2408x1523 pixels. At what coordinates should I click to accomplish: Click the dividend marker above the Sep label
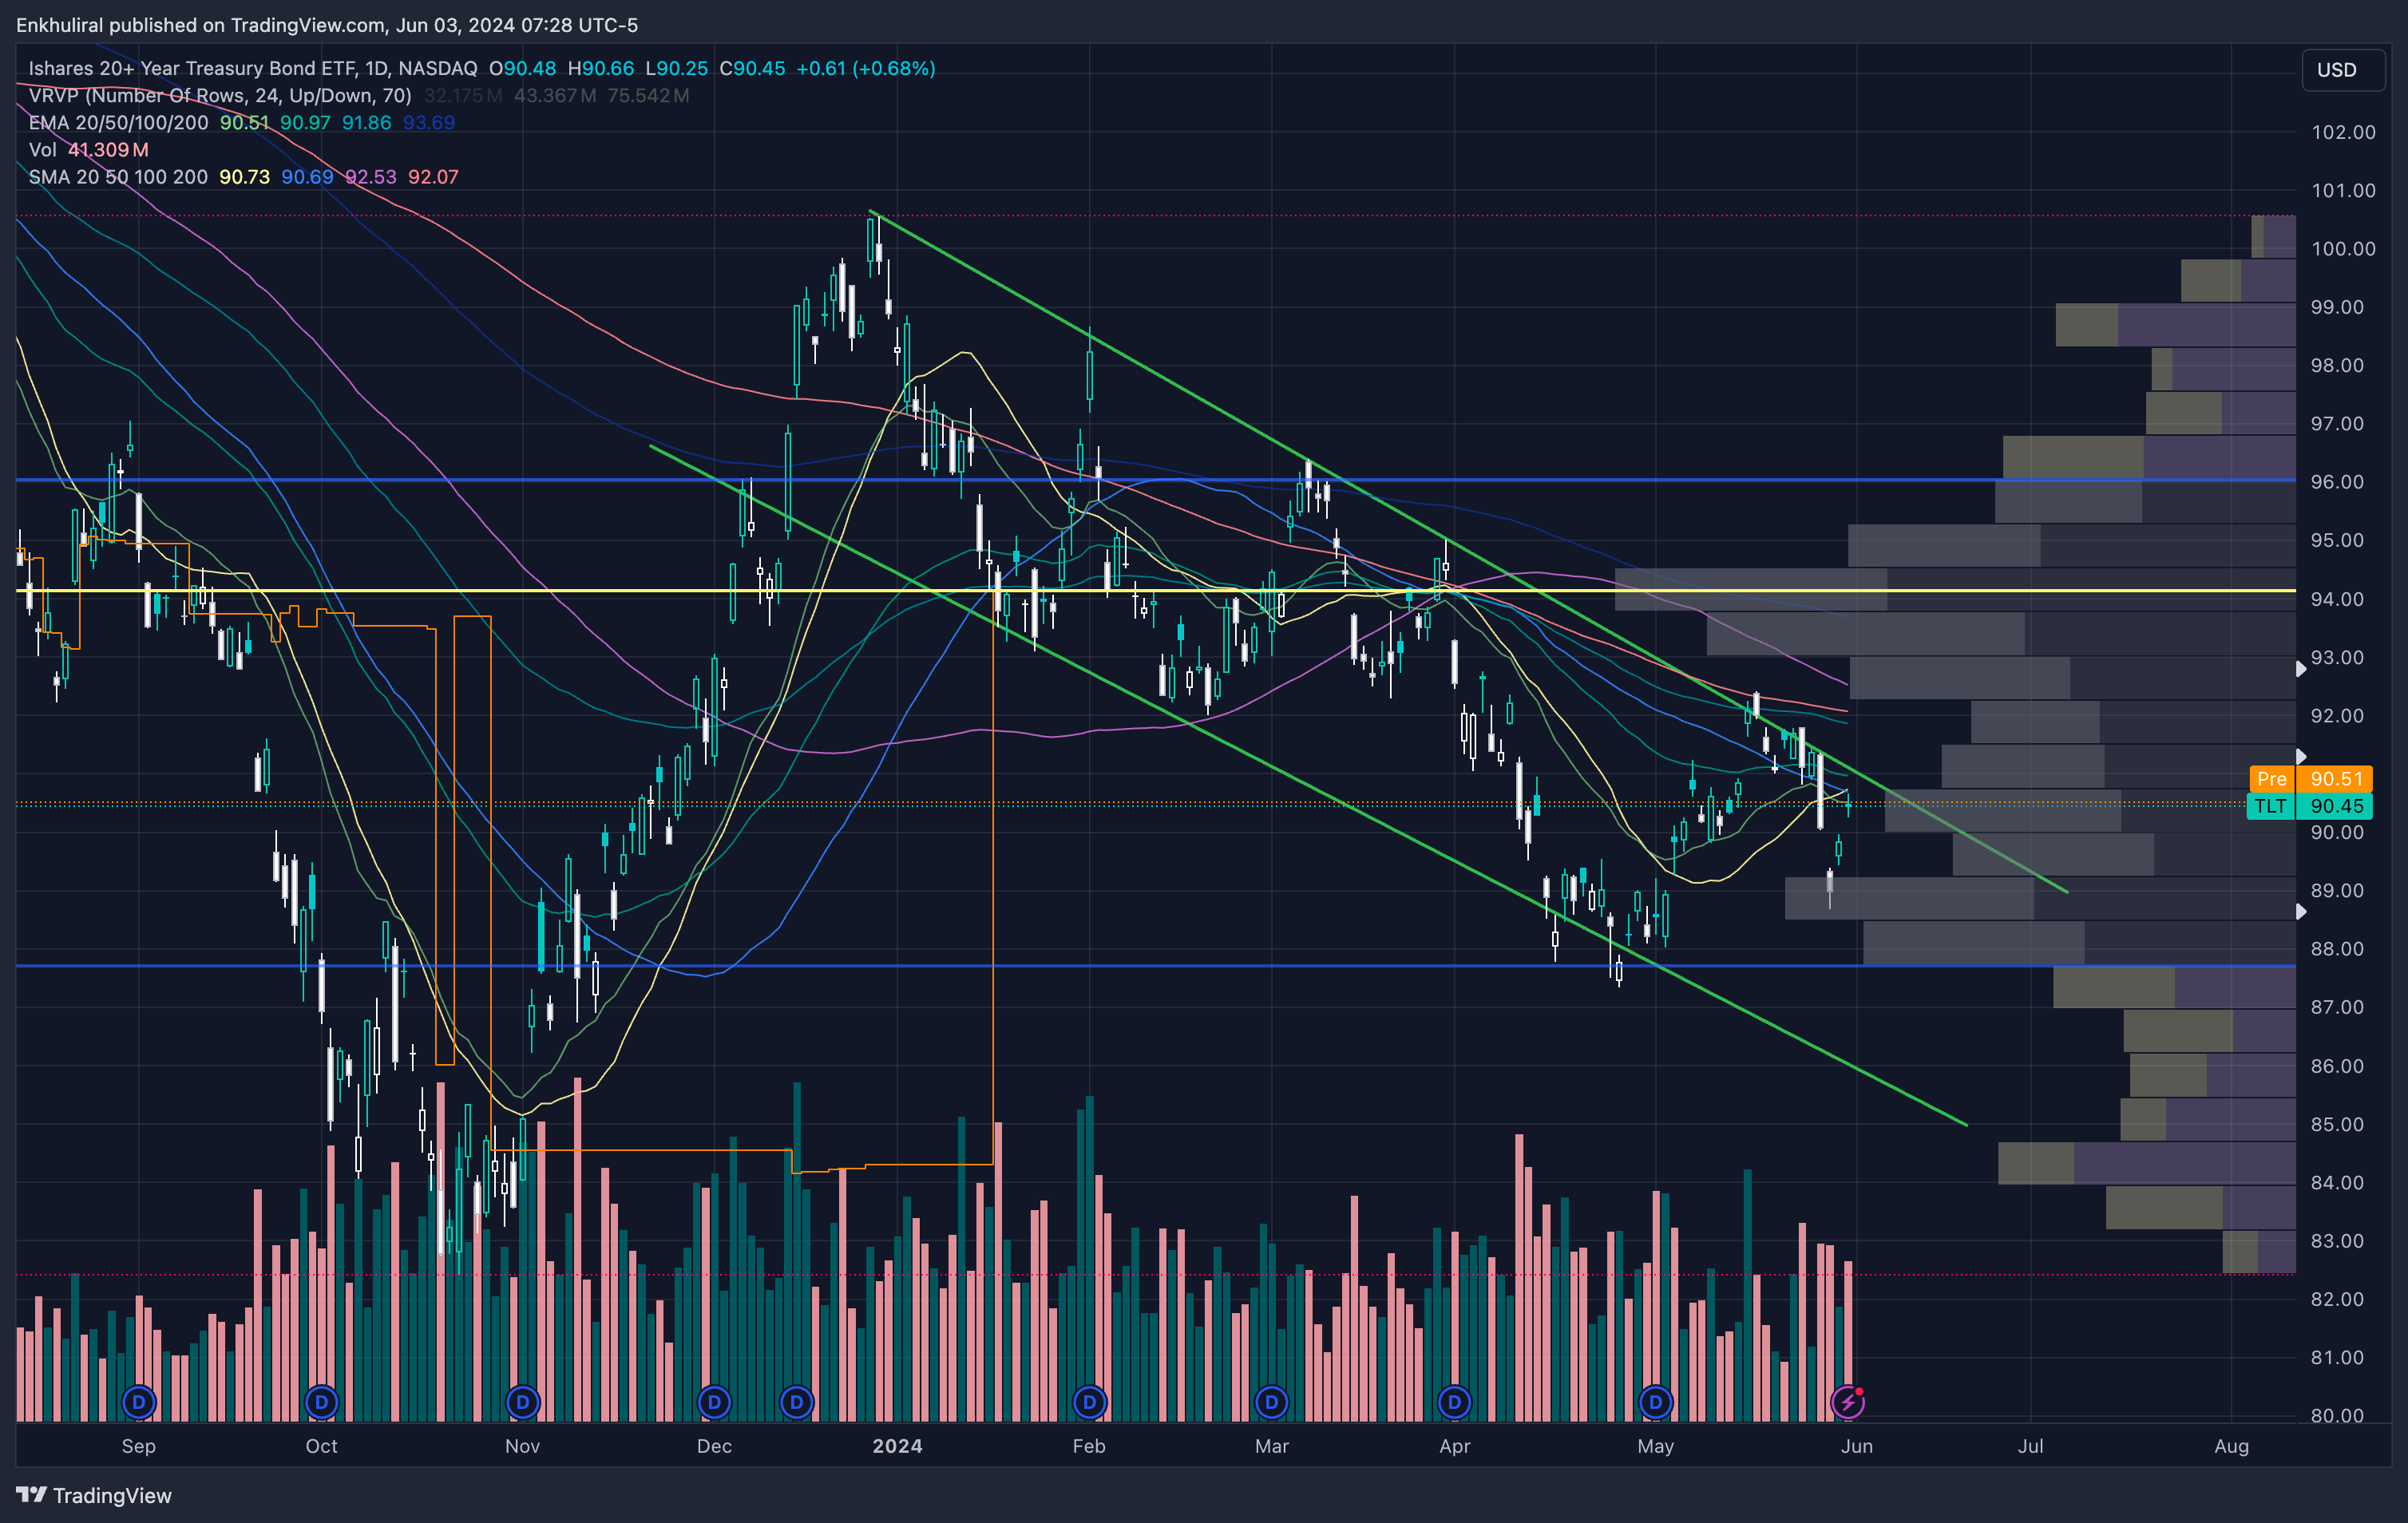tap(139, 1402)
